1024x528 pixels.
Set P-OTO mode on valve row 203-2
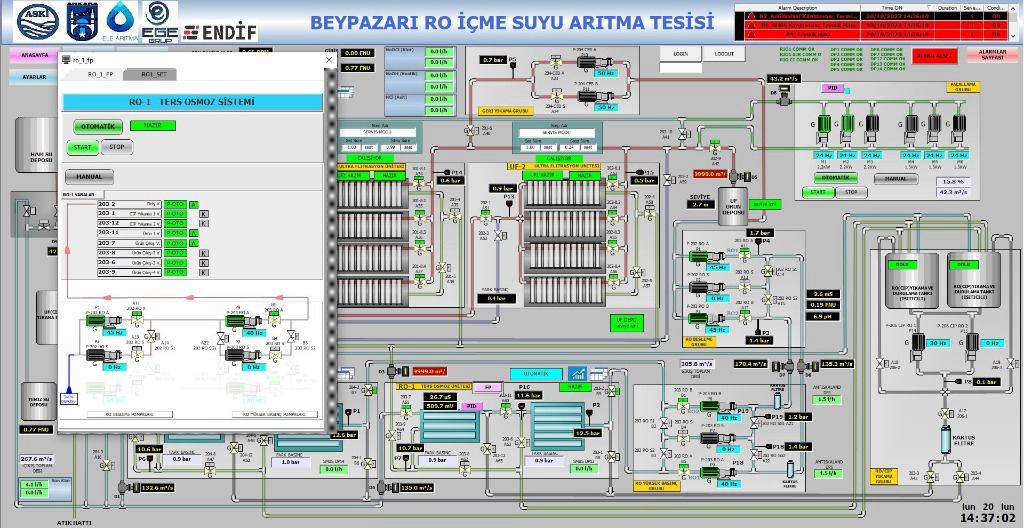pos(175,205)
